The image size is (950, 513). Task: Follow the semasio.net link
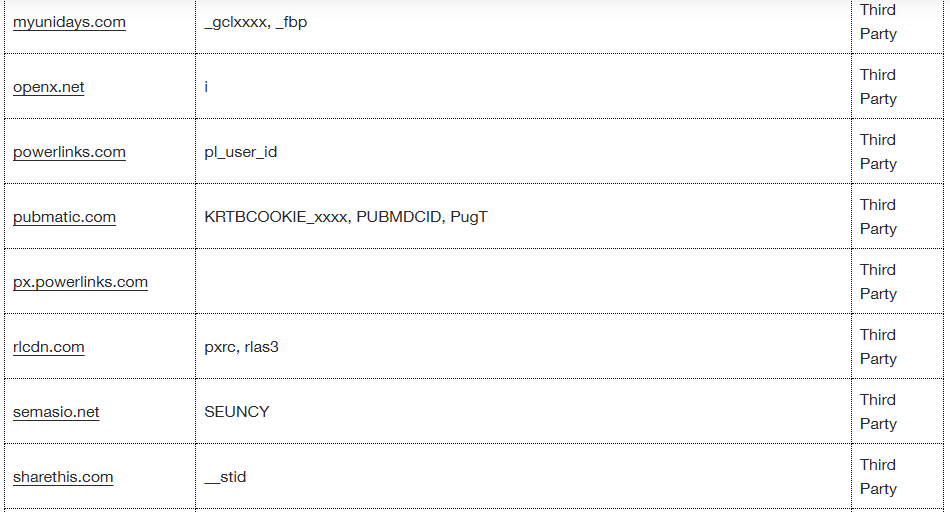56,412
